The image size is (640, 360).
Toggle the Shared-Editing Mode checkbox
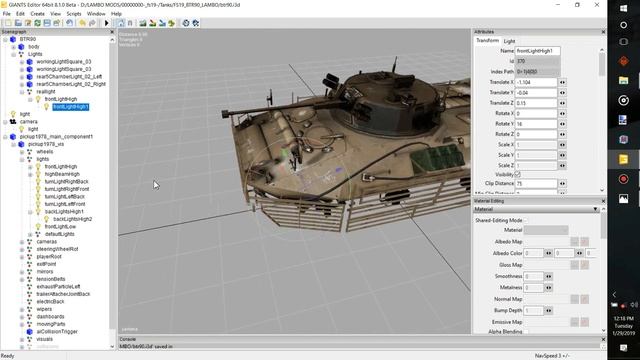[526, 220]
